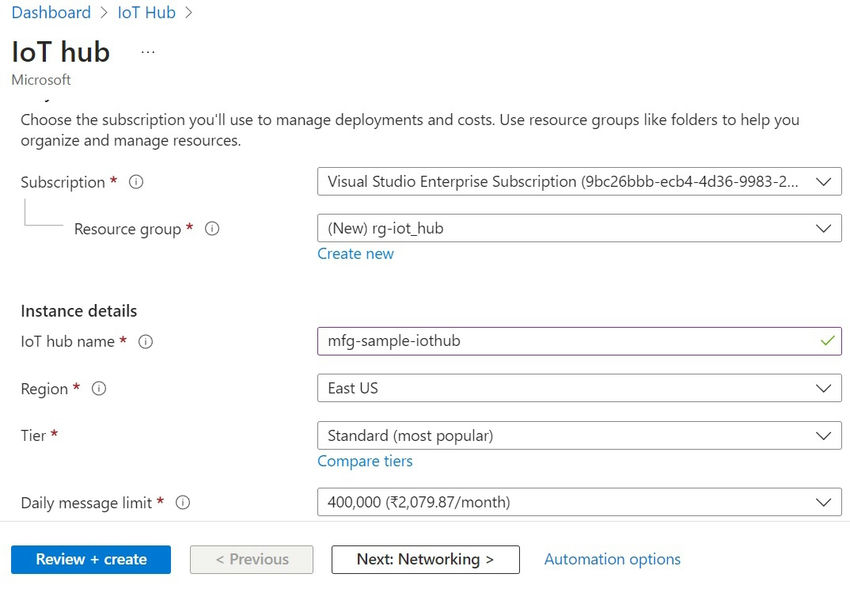Click the Dashboard breadcrumb link
Image resolution: width=850 pixels, height=589 pixels.
[x=51, y=13]
